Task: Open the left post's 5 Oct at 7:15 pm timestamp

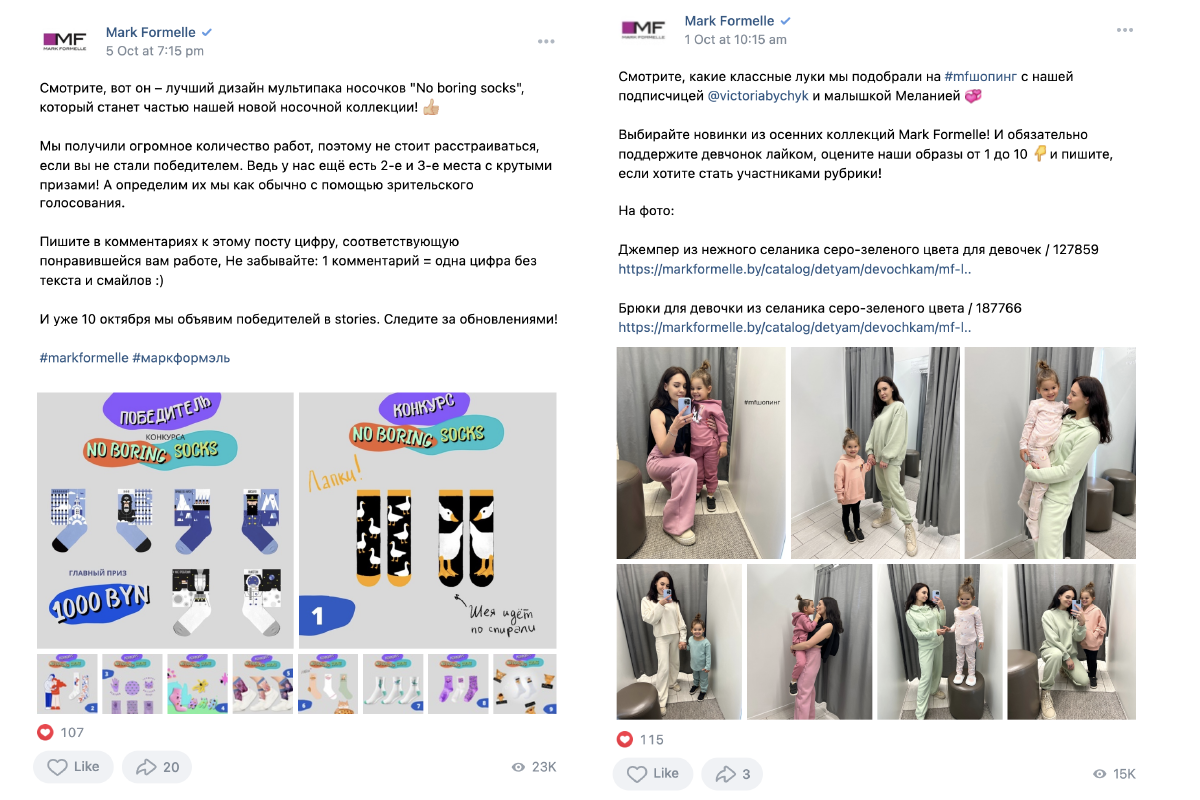Action: click(155, 51)
